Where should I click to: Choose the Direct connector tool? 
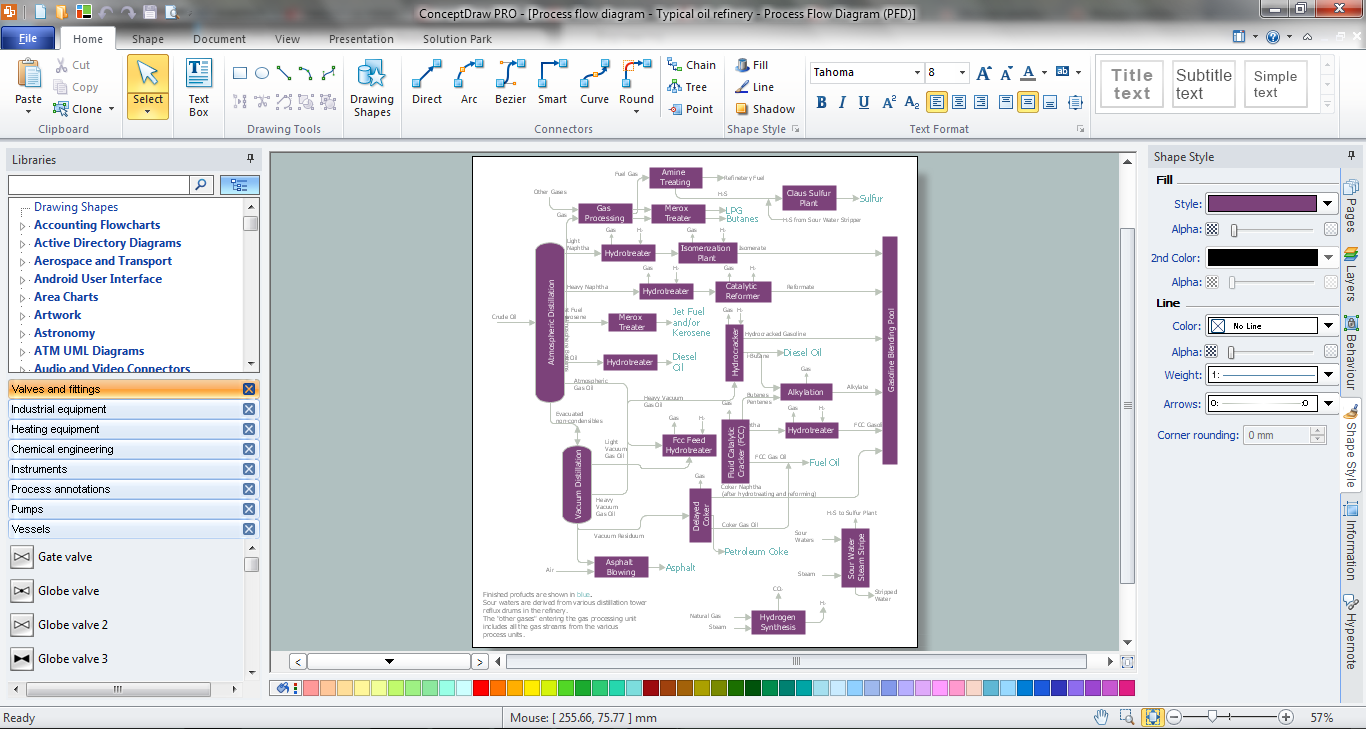tap(427, 82)
